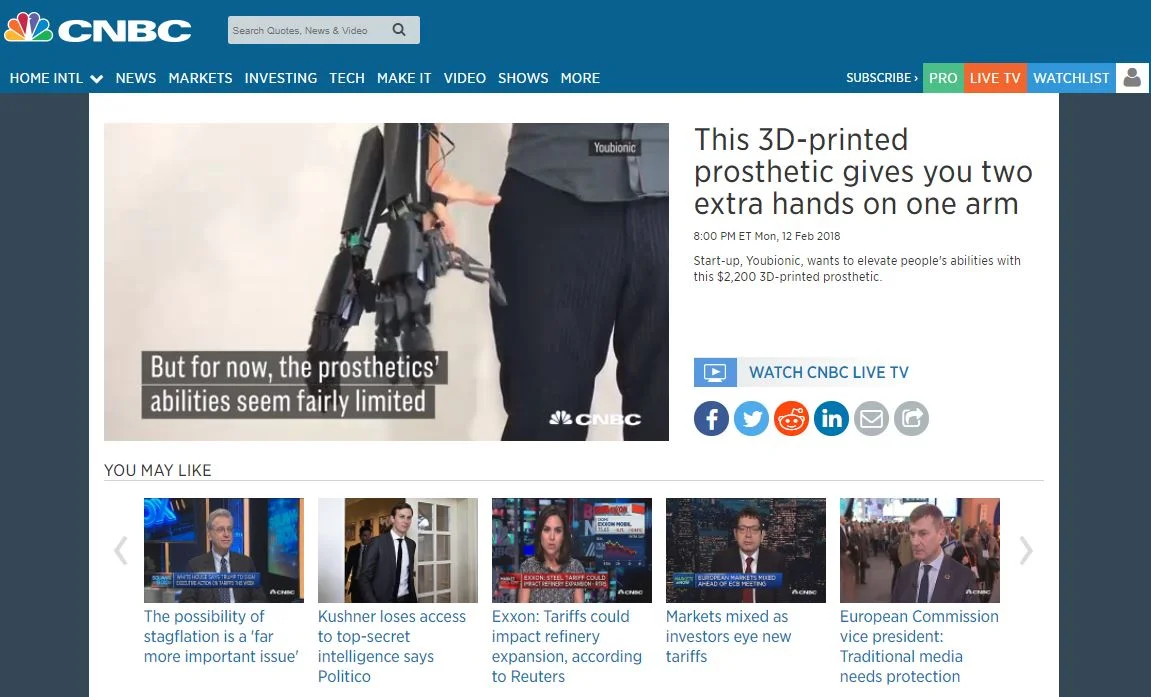1151x697 pixels.
Task: Go to next carousel items arrow
Action: tap(1026, 550)
